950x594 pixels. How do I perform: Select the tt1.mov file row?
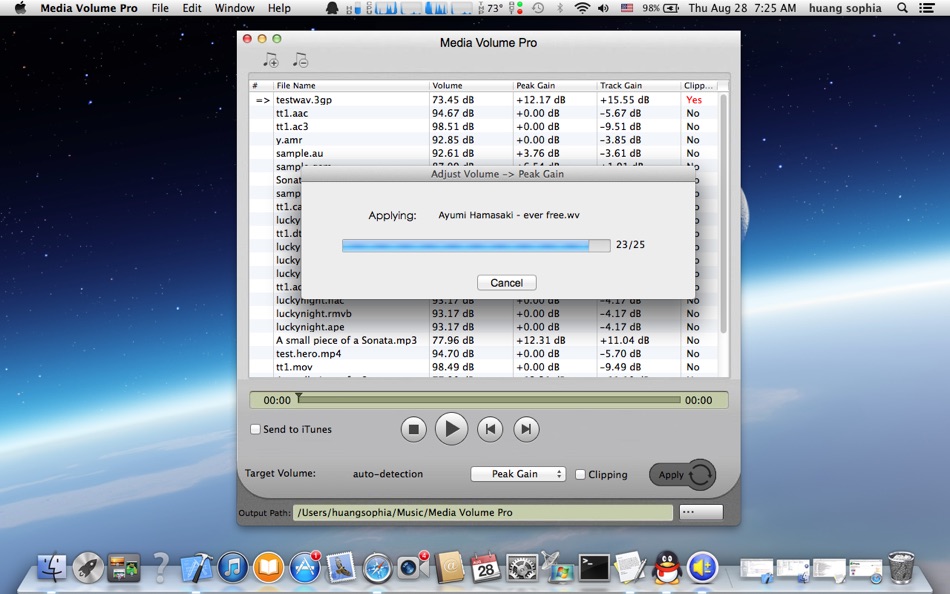click(x=483, y=367)
